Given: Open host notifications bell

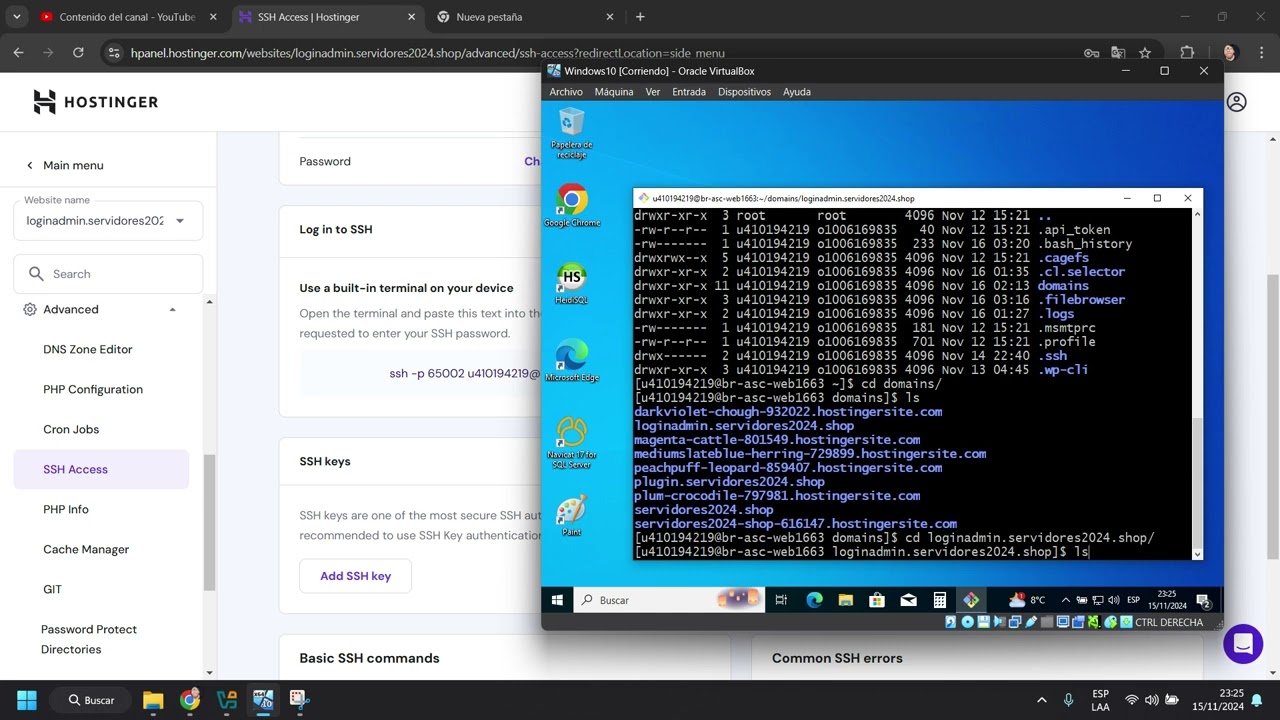Looking at the screenshot, I should click(1256, 700).
